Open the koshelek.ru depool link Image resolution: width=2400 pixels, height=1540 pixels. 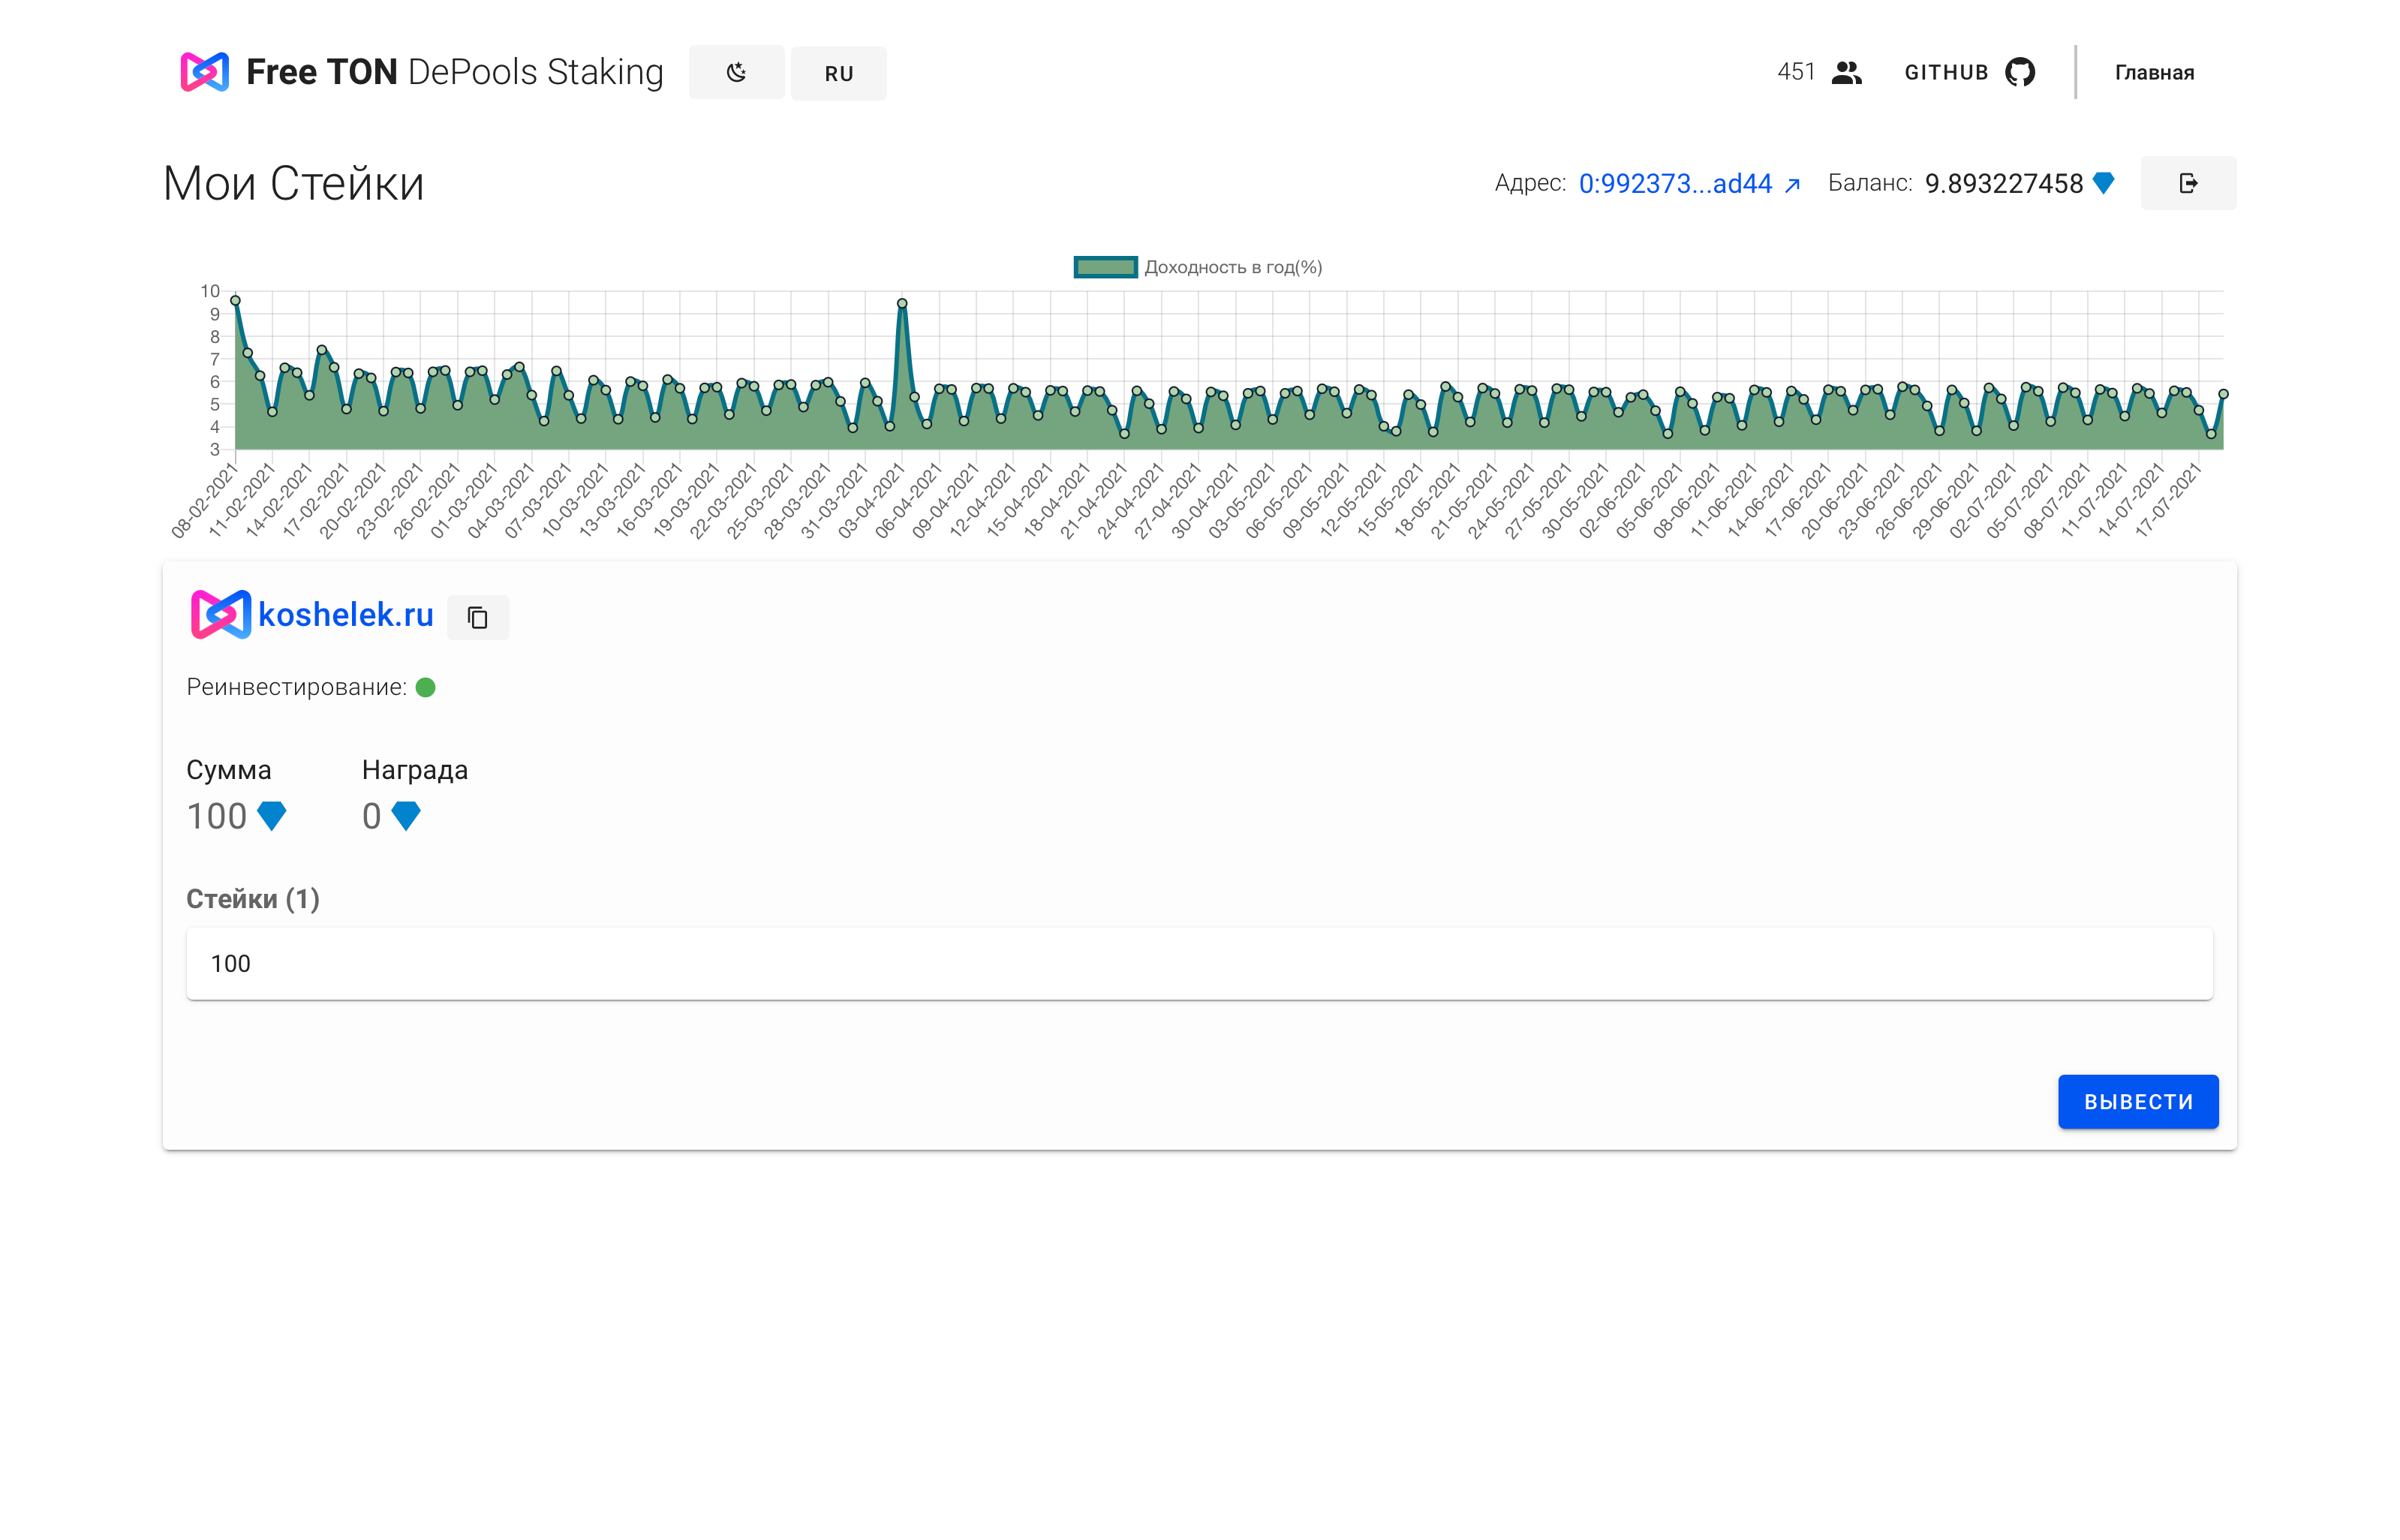[346, 614]
